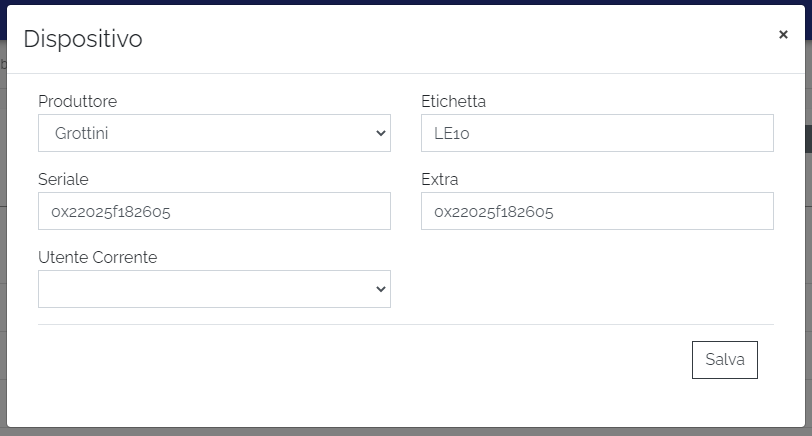Click the LE10 text in Etichetta
The height and width of the screenshot is (436, 812).
pyautogui.click(x=451, y=133)
